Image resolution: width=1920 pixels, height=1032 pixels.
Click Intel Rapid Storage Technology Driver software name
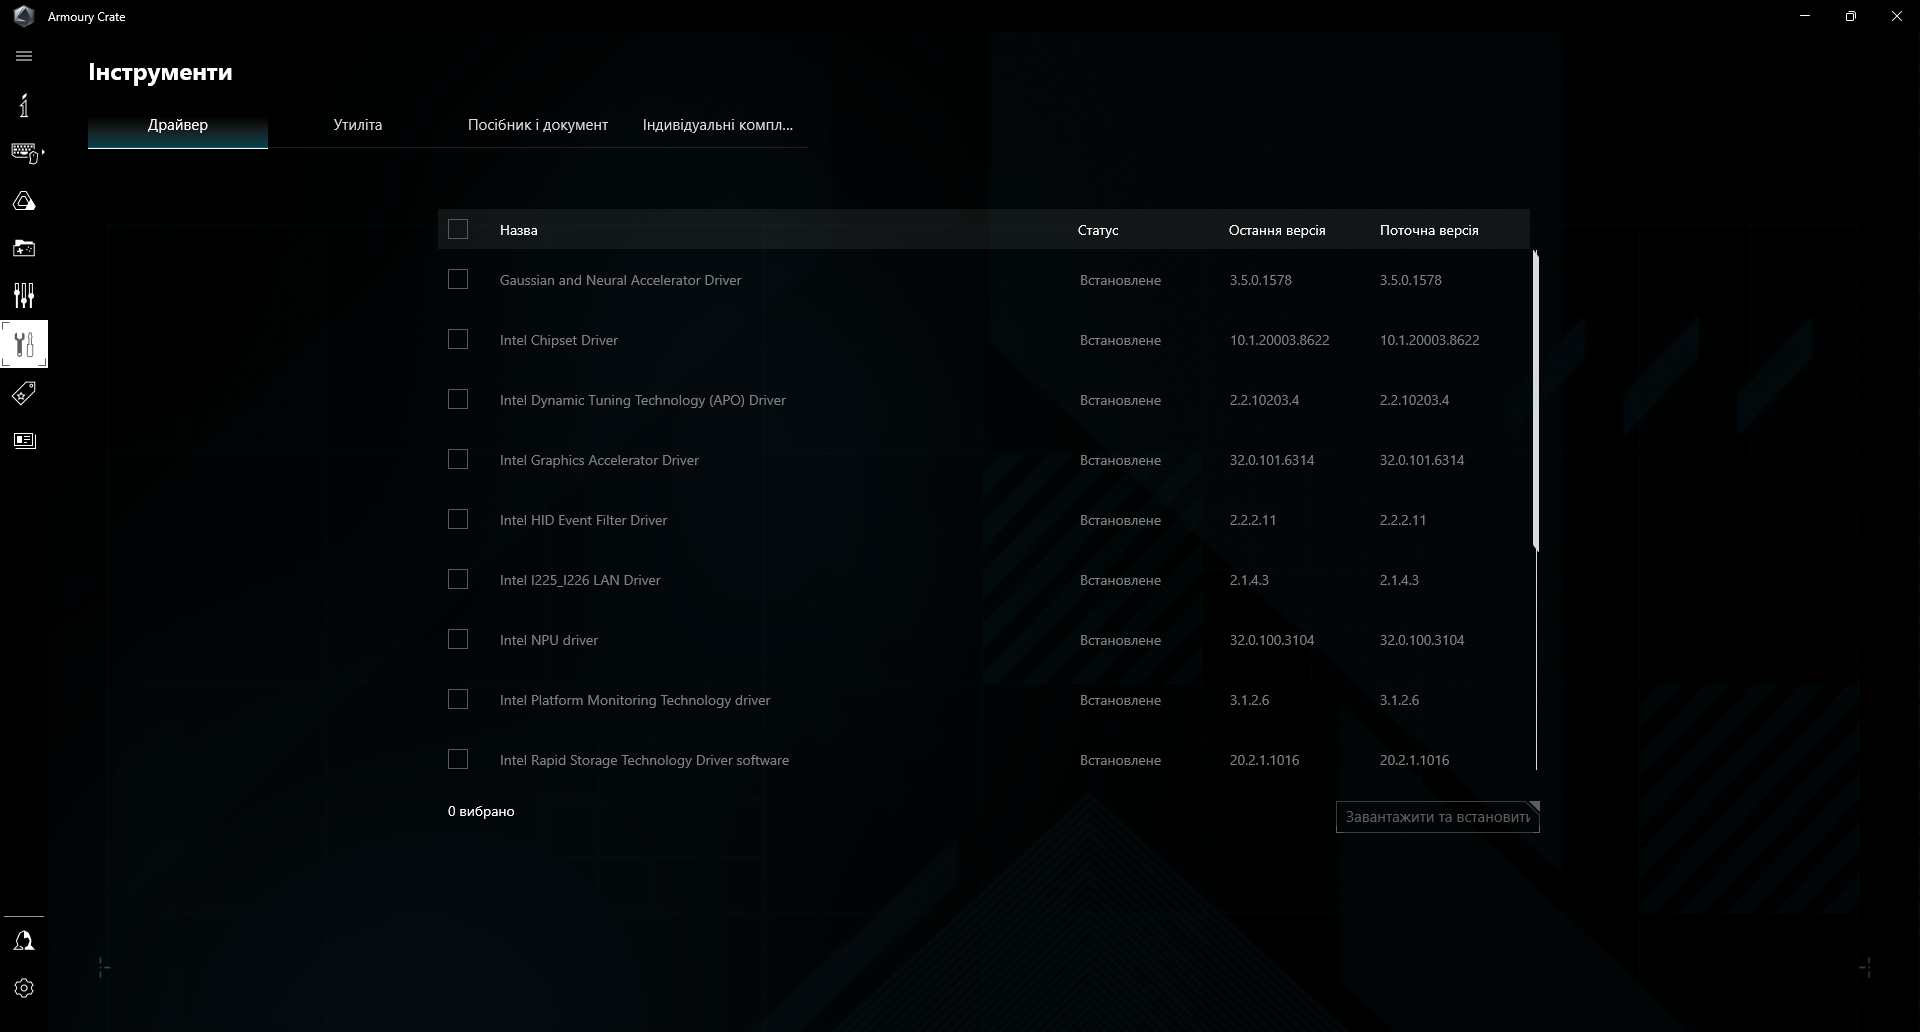tap(644, 760)
